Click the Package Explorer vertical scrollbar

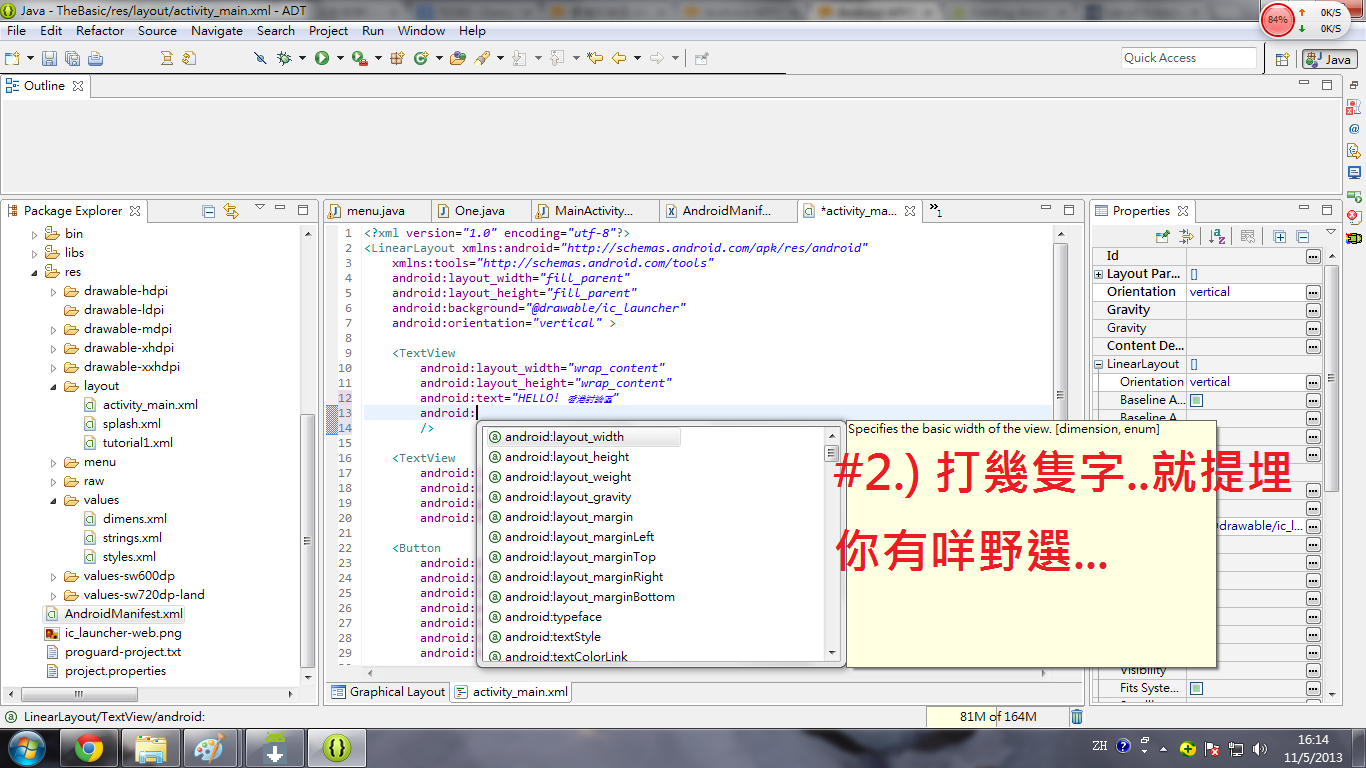tap(308, 455)
